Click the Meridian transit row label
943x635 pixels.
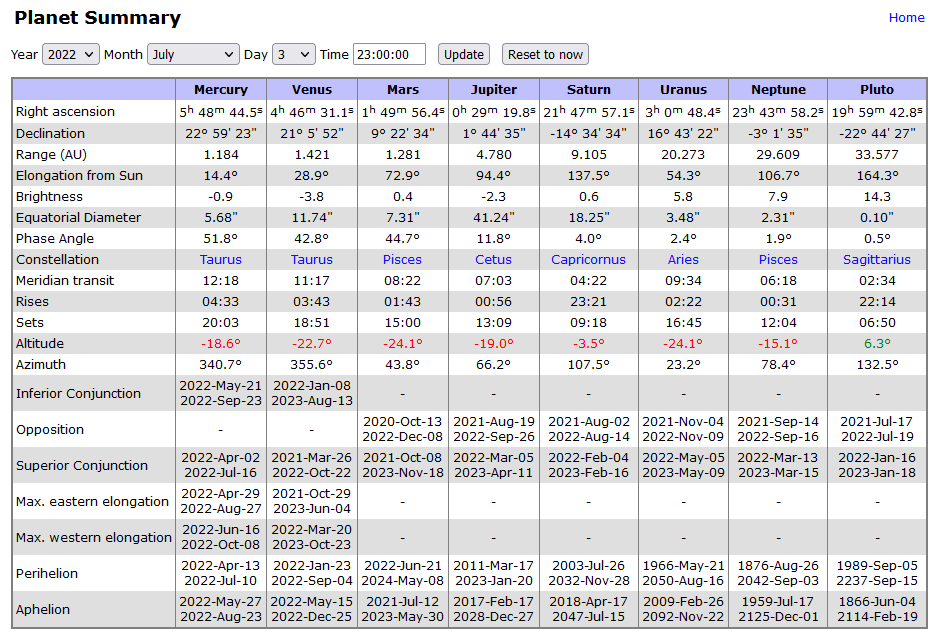point(65,280)
